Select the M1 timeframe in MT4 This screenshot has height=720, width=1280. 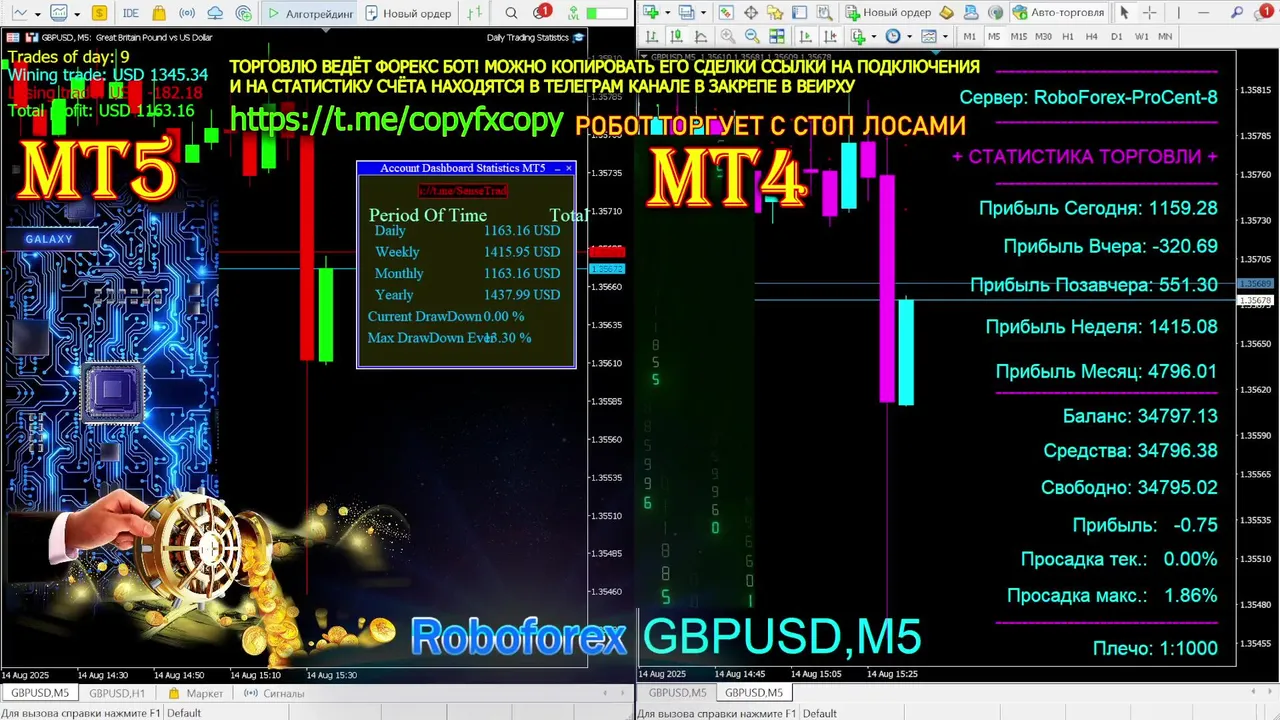pyautogui.click(x=969, y=36)
